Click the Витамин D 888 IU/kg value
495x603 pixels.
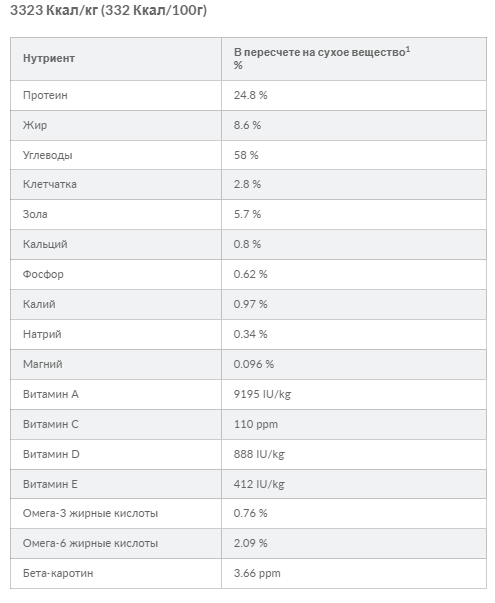point(259,454)
